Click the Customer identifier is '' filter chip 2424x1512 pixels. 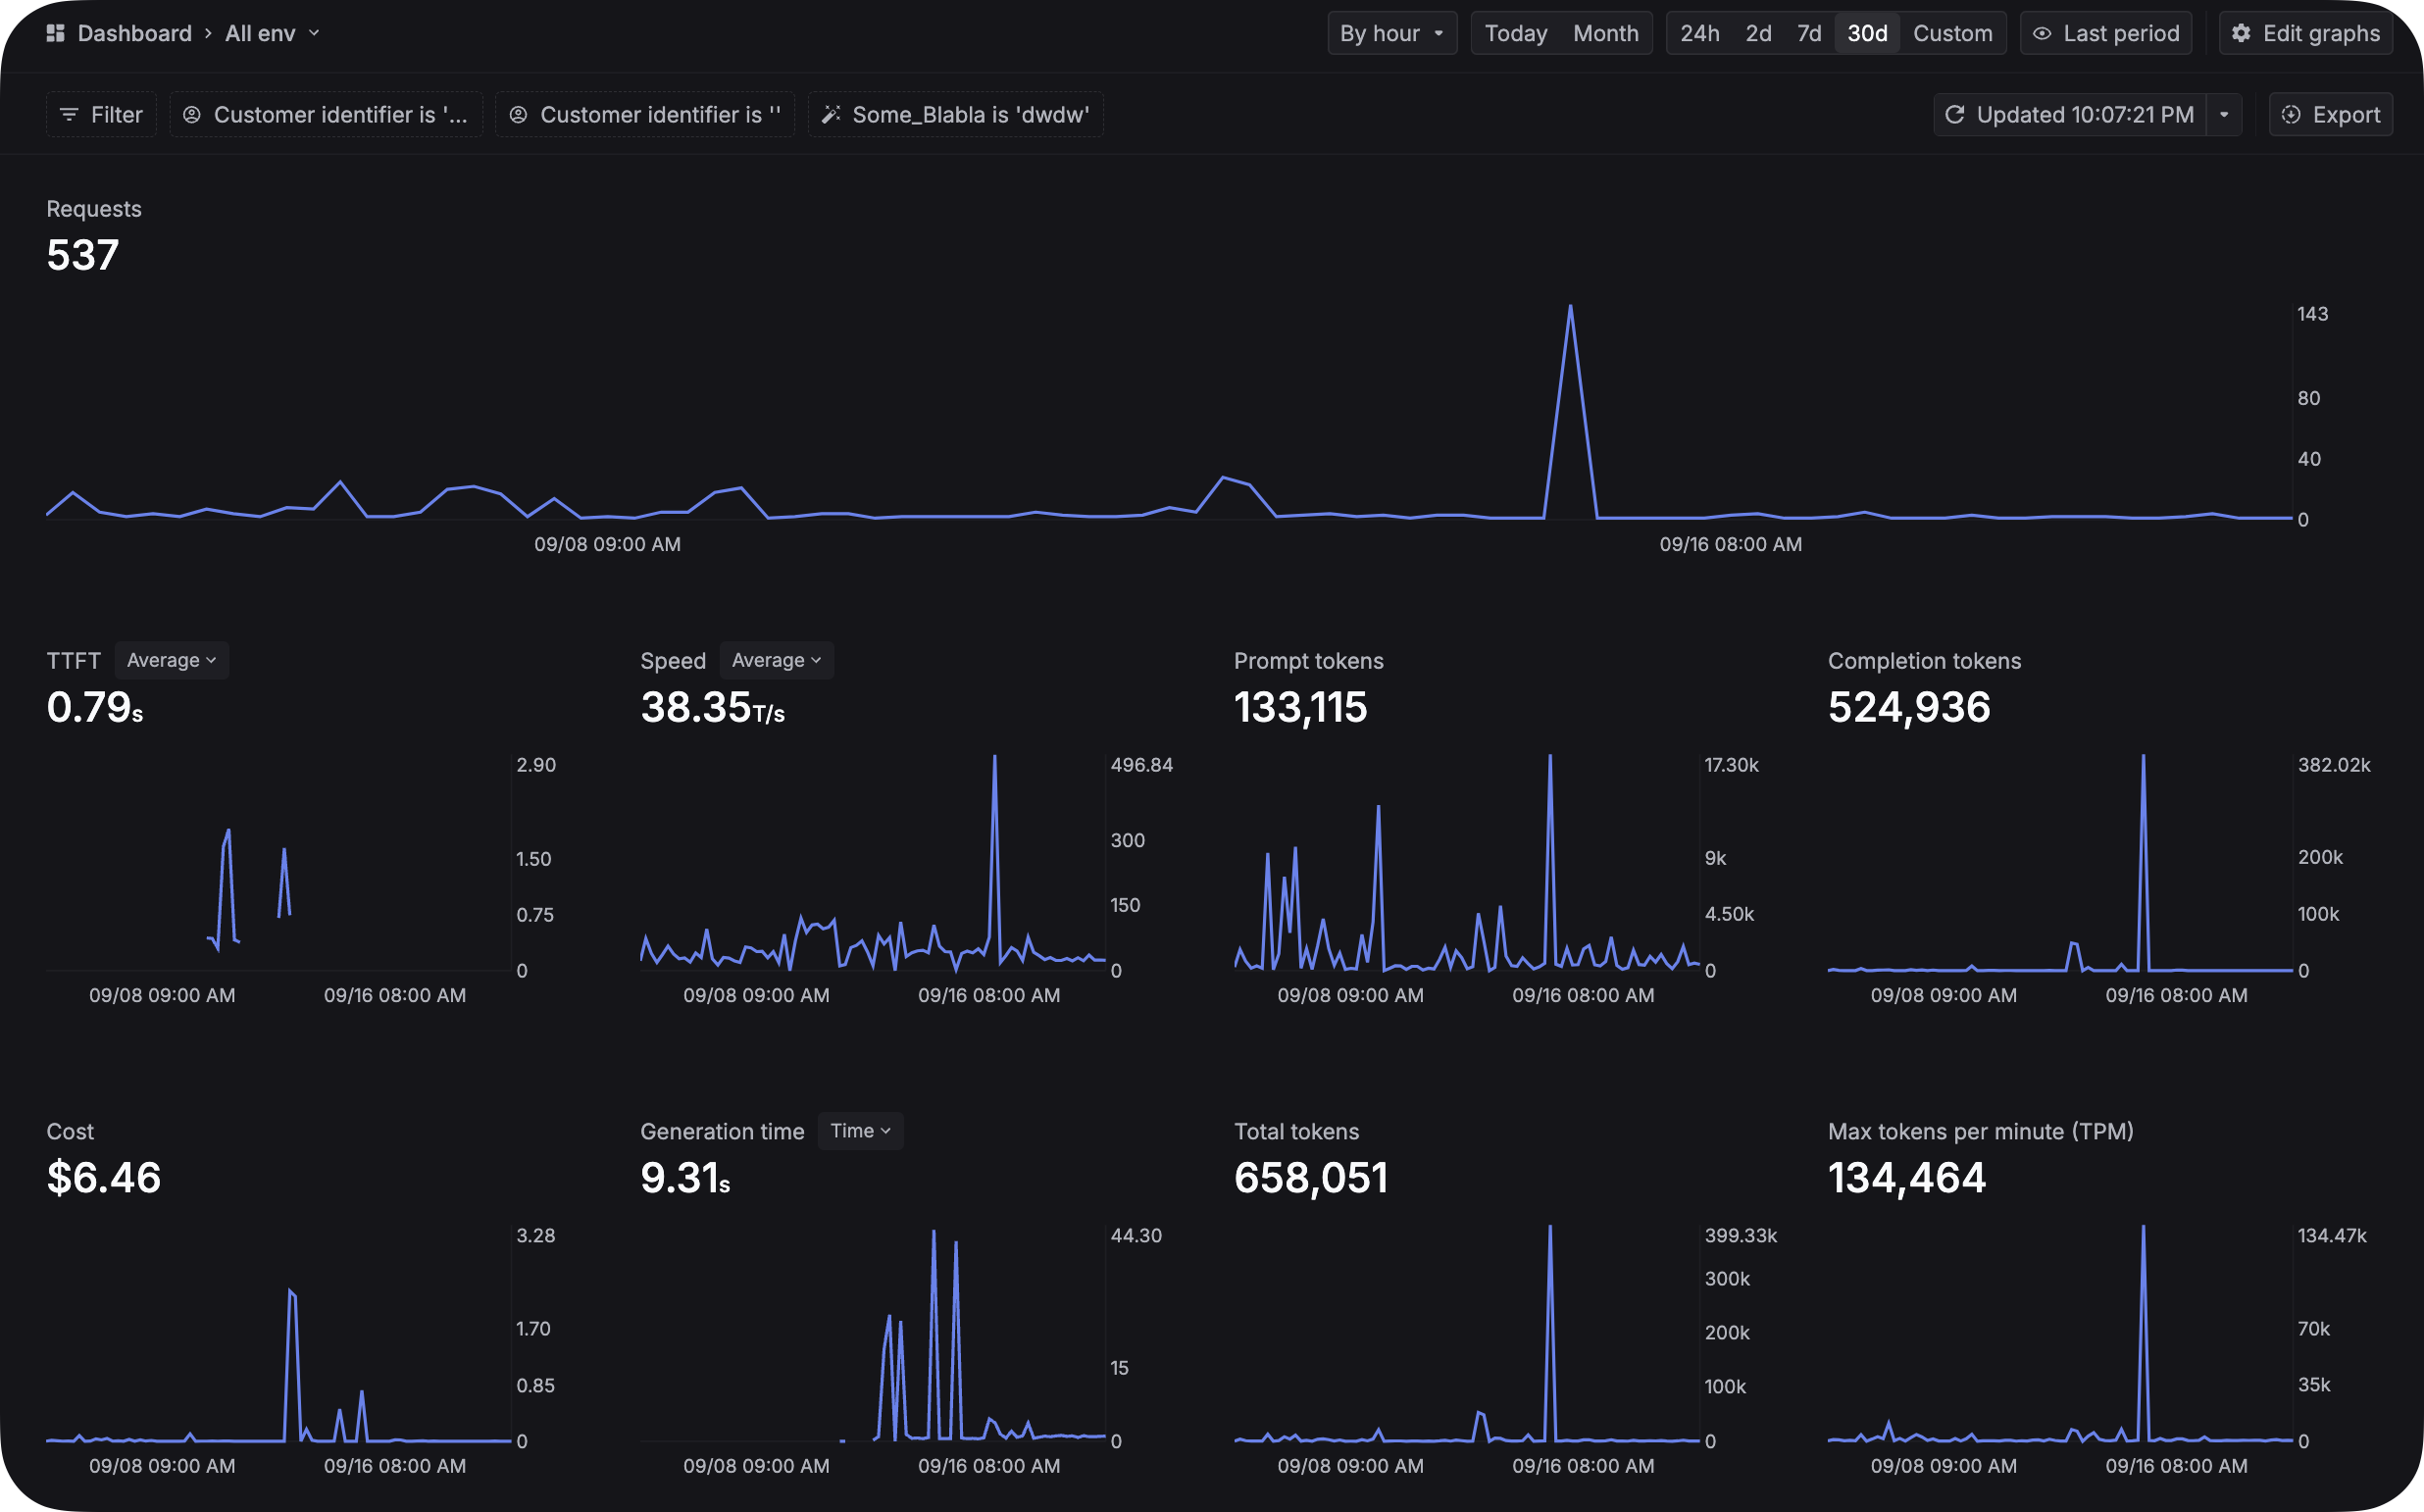pyautogui.click(x=645, y=114)
